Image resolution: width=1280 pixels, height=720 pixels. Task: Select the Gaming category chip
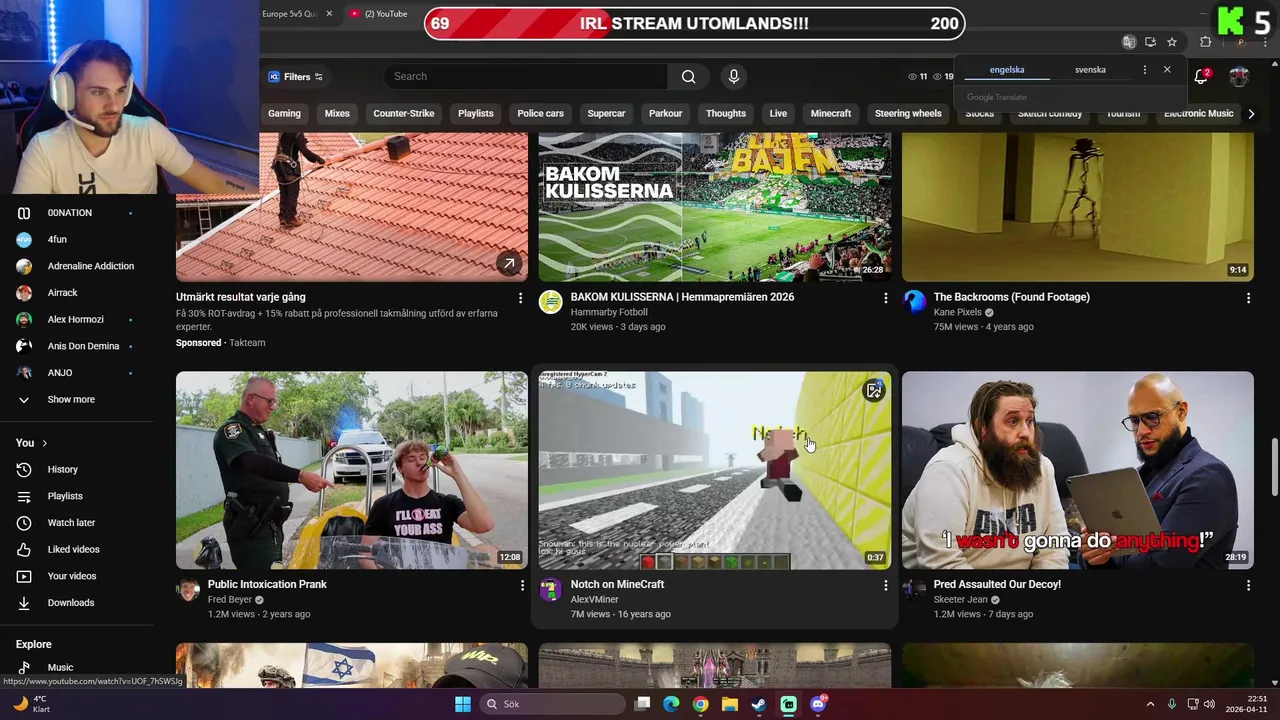[x=284, y=114]
